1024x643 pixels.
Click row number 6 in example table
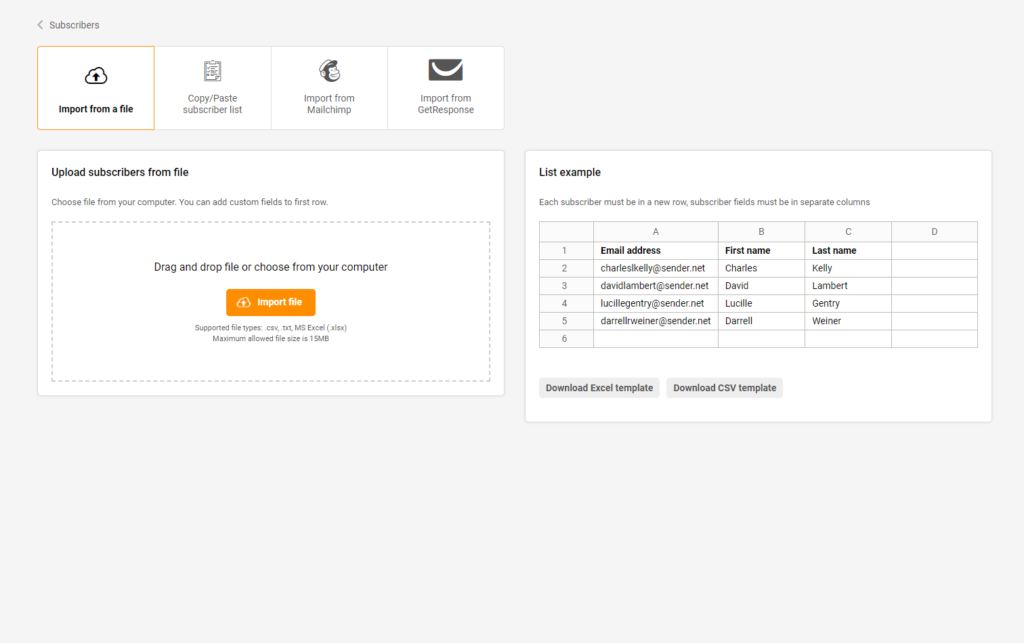point(566,339)
